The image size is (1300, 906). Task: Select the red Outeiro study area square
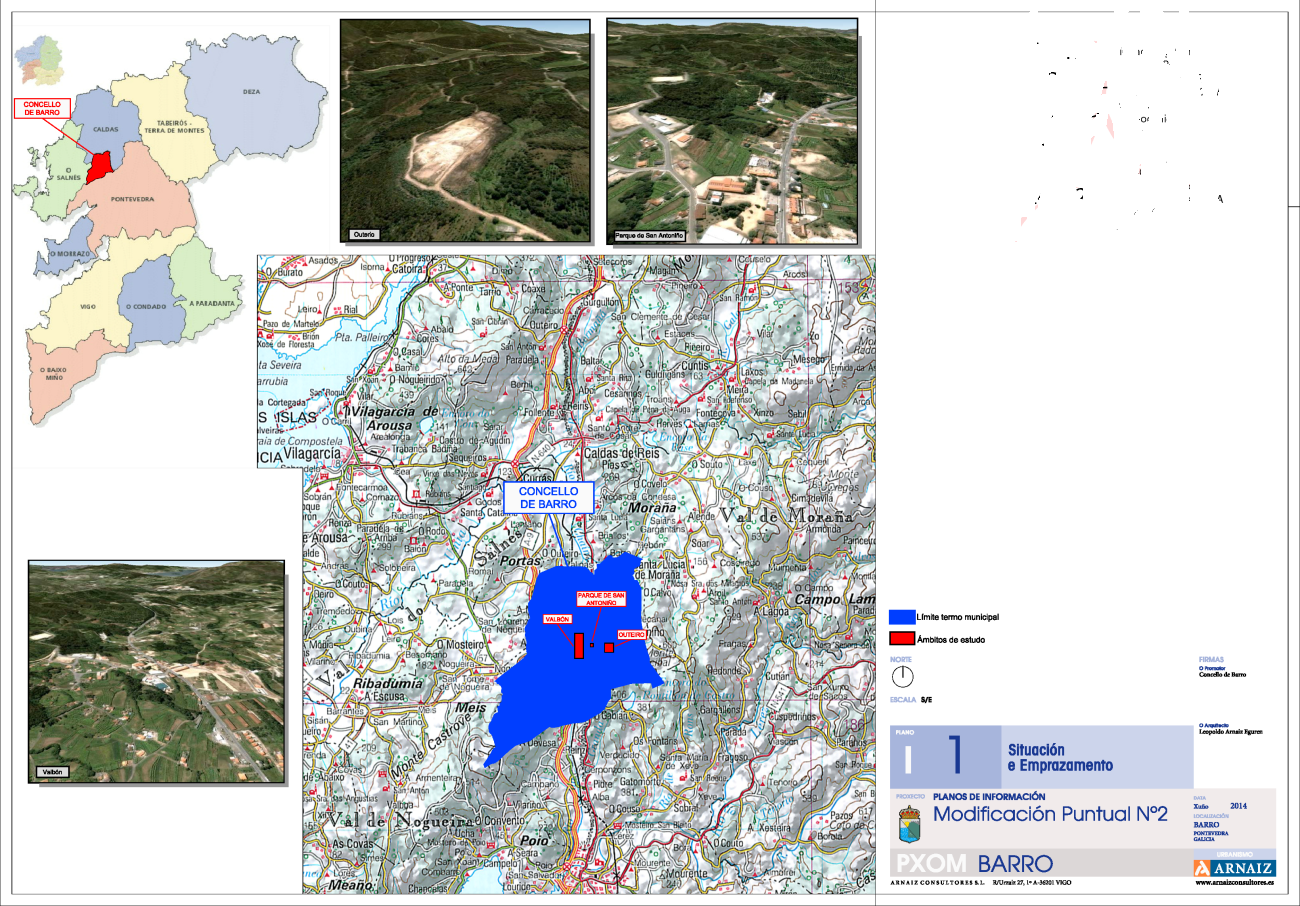coord(608,647)
